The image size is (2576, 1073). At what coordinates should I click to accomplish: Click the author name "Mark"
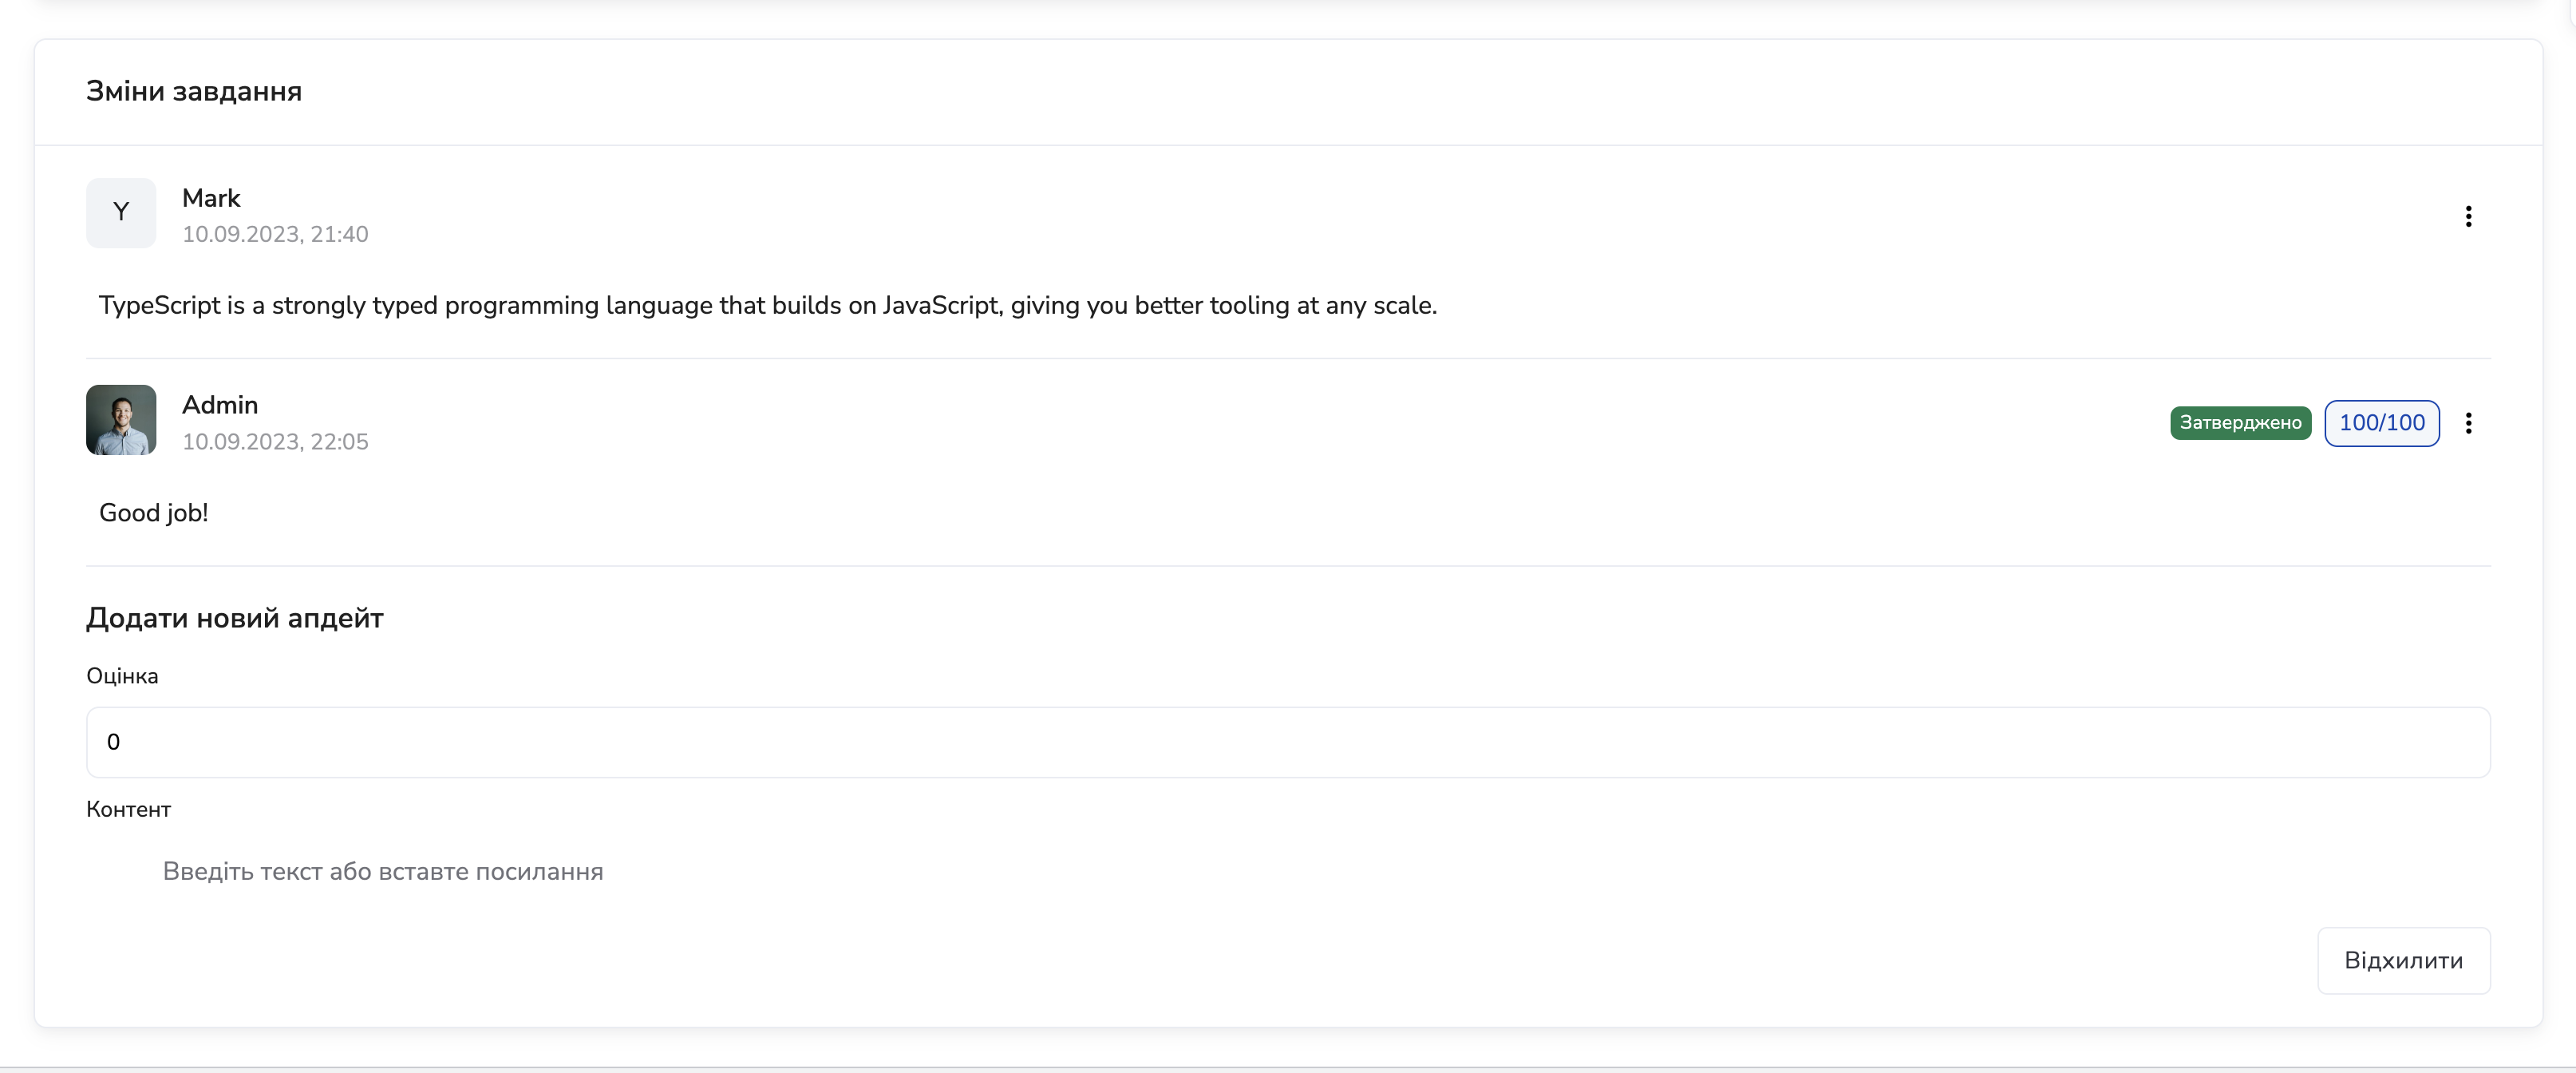pos(211,198)
